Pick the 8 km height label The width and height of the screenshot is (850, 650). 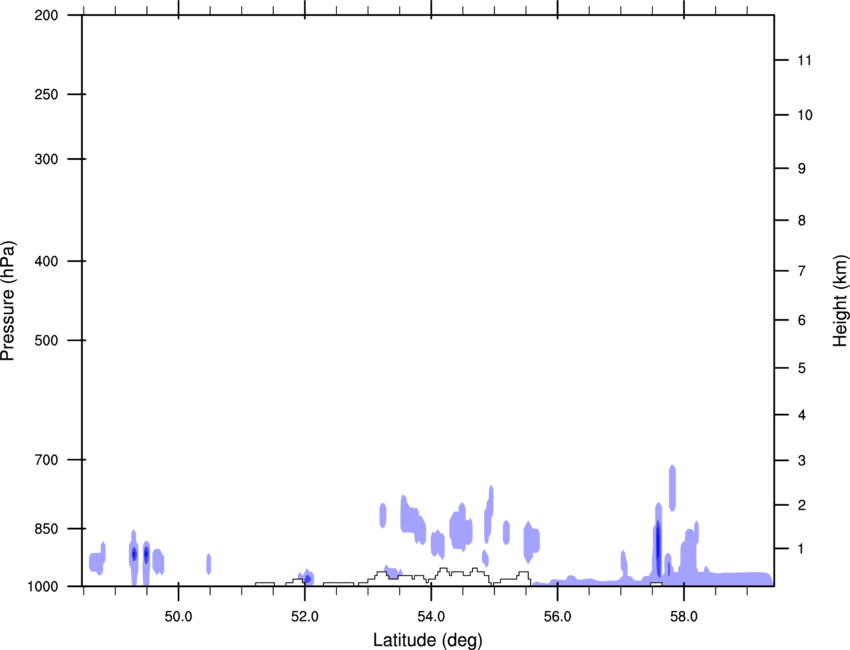click(x=801, y=220)
